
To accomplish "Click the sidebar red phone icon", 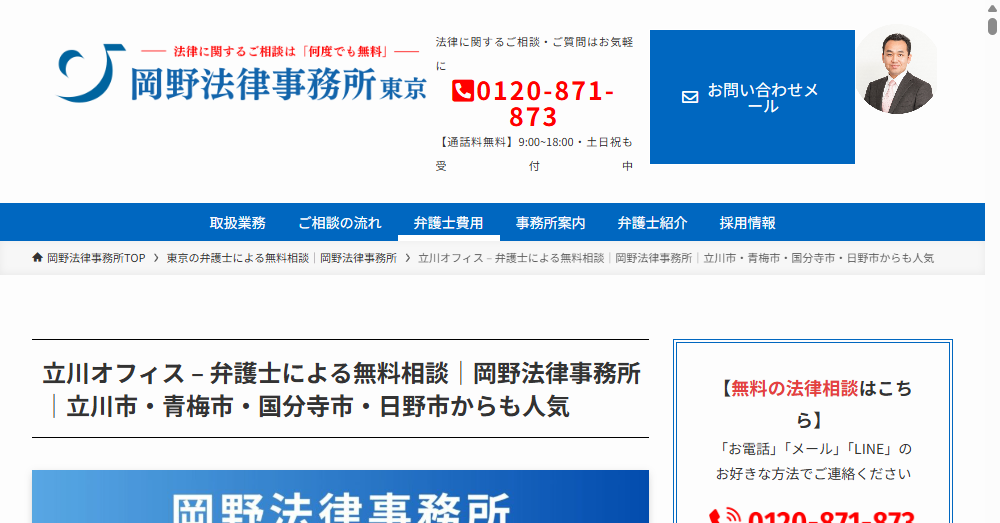I will 724,517.
